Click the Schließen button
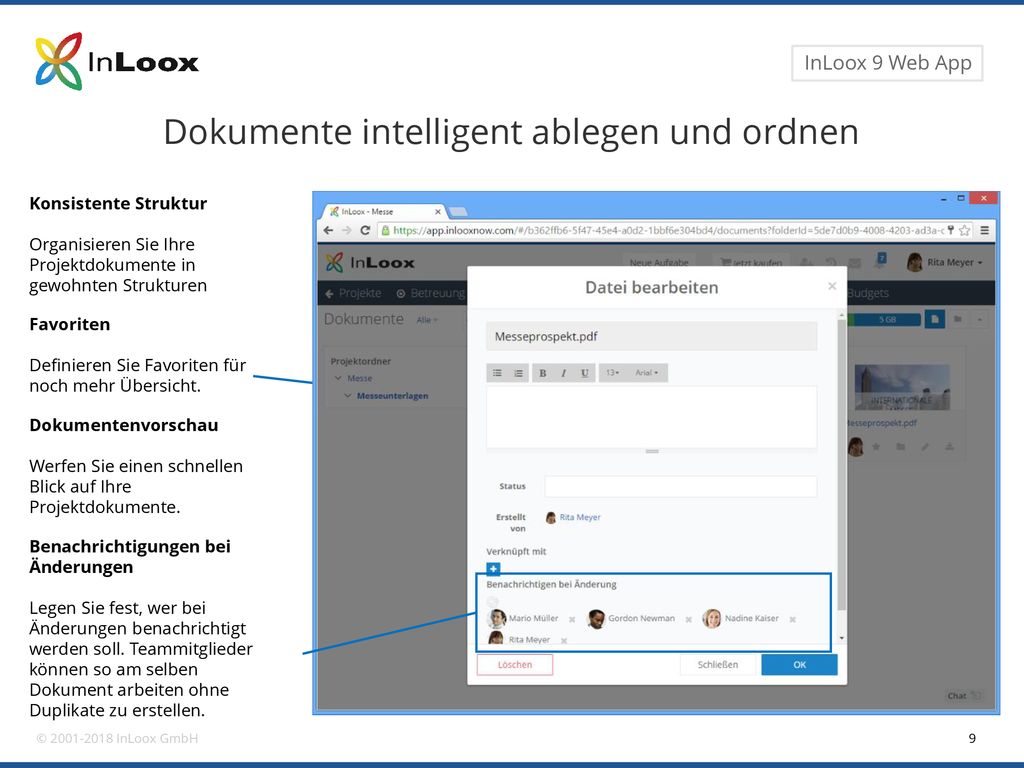The height and width of the screenshot is (768, 1024). [x=718, y=665]
